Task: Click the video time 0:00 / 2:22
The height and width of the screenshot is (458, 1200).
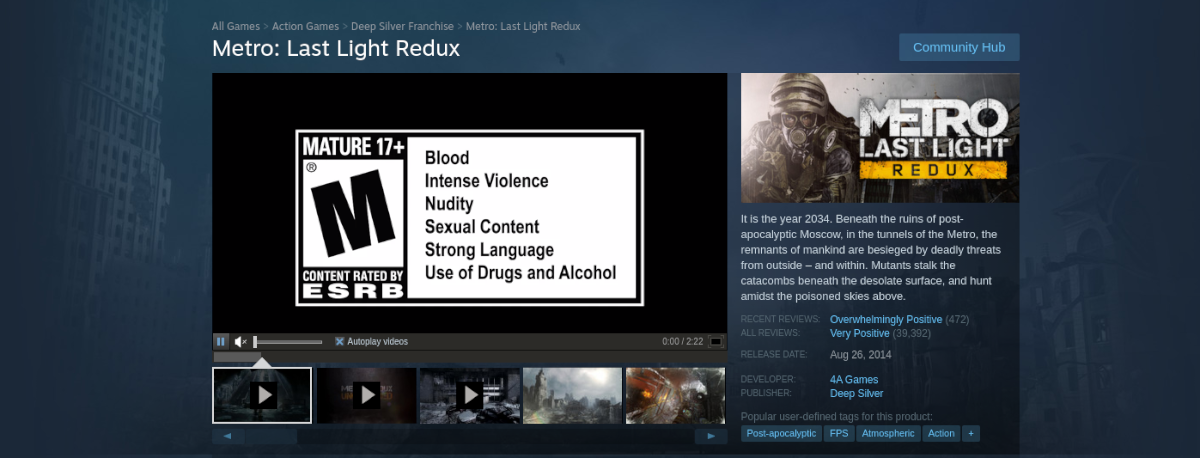Action: pos(682,342)
